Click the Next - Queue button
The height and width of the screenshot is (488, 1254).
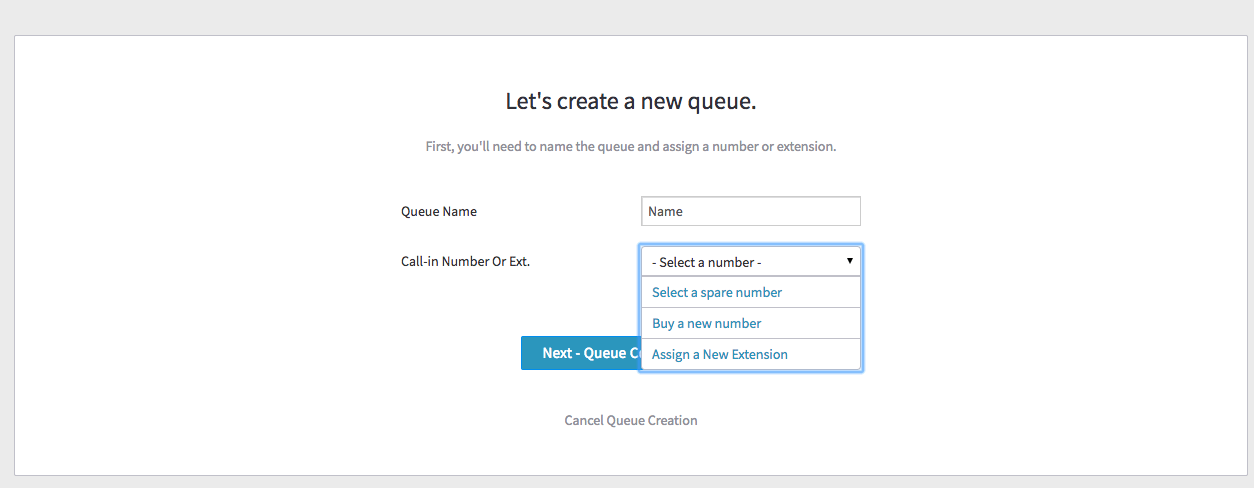coord(581,353)
